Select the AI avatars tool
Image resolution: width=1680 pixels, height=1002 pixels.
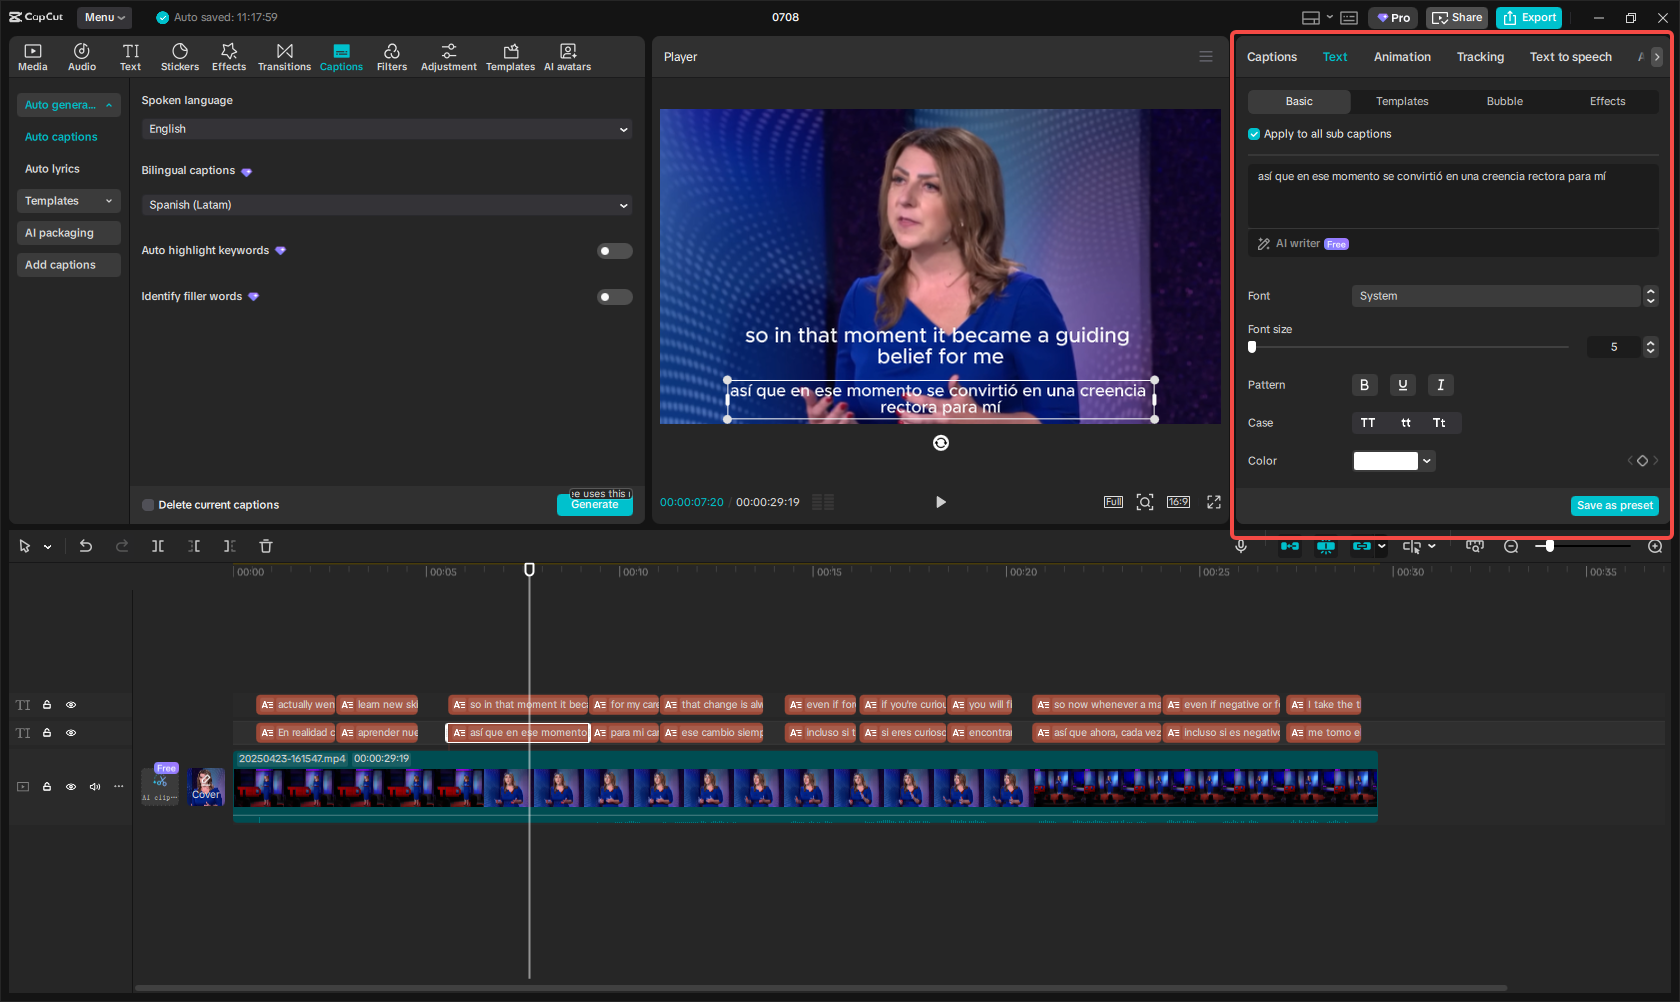coord(567,56)
